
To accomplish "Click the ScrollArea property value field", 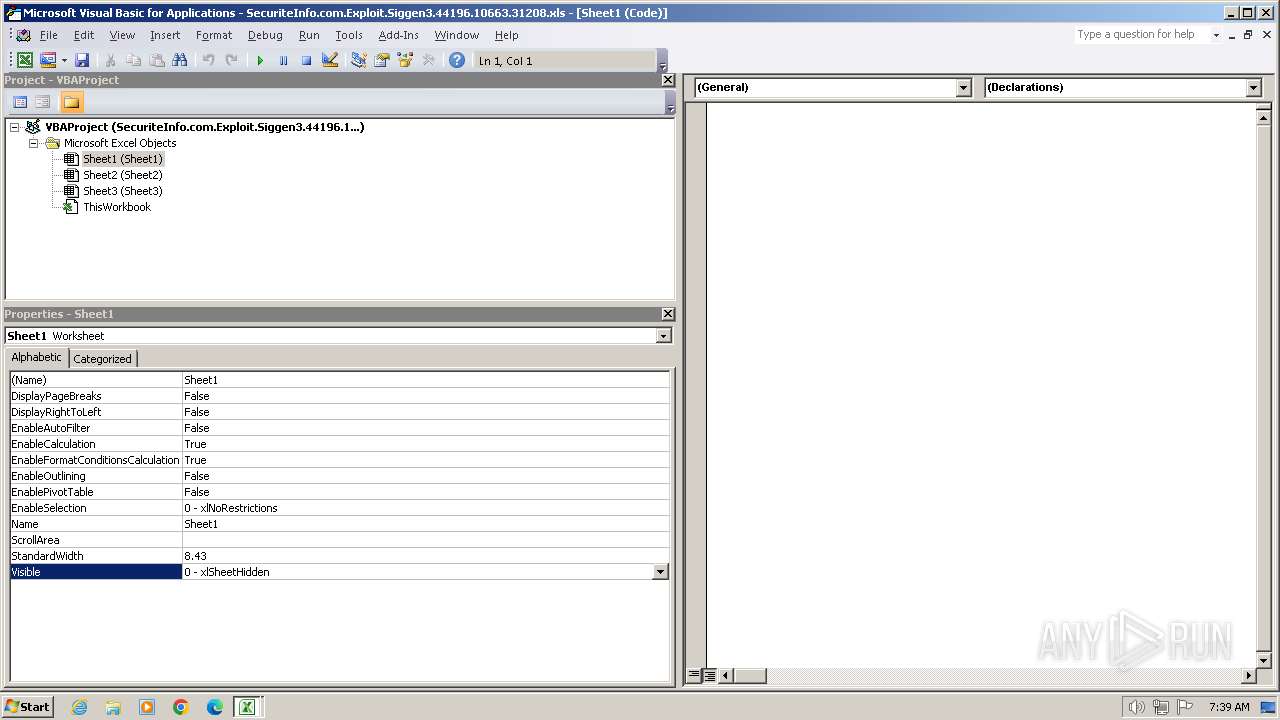I will 426,540.
